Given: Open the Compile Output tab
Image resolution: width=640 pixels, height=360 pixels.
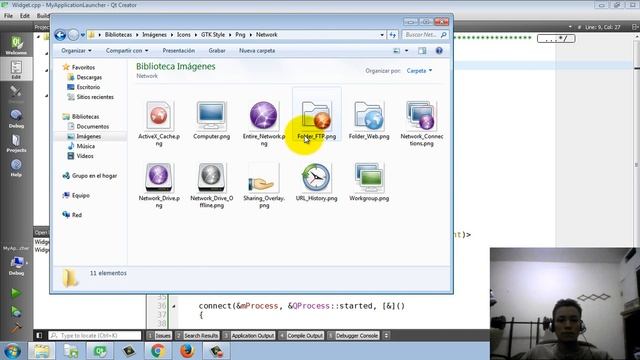Looking at the screenshot, I should point(301,336).
